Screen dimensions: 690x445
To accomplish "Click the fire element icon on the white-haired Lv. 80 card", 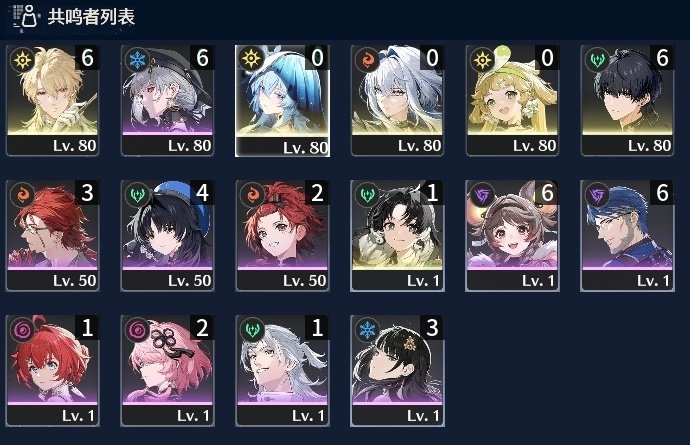I will tap(367, 59).
